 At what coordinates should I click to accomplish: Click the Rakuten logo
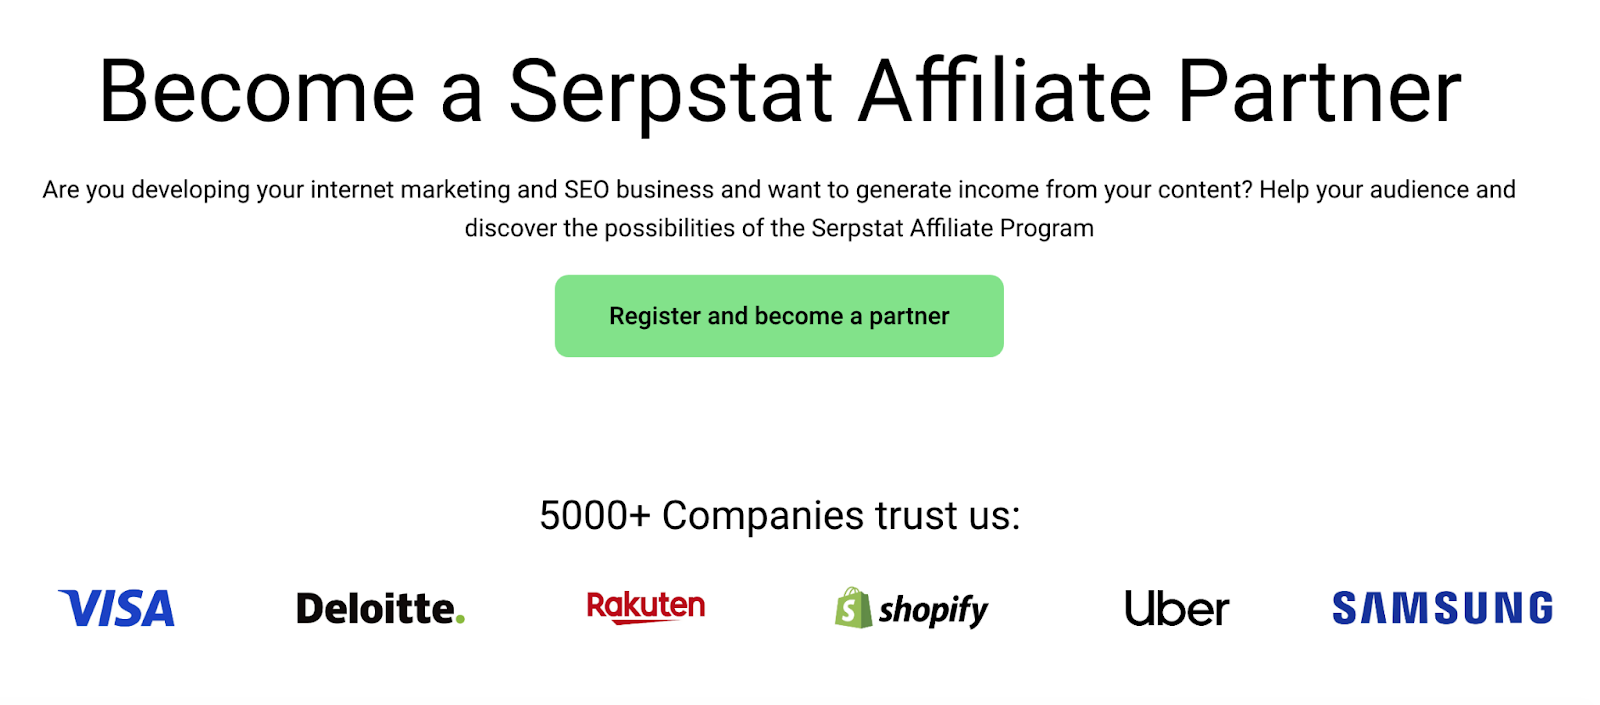[x=645, y=604]
